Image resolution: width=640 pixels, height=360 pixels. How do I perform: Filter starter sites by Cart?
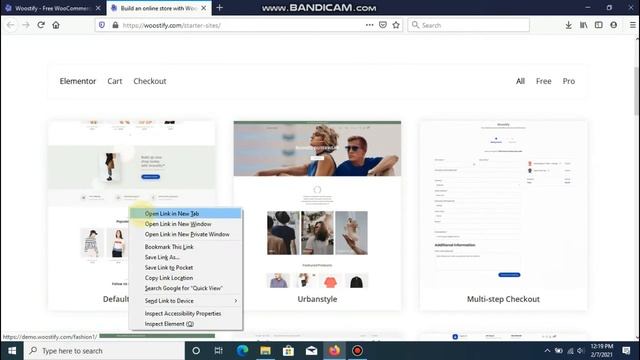tap(115, 81)
